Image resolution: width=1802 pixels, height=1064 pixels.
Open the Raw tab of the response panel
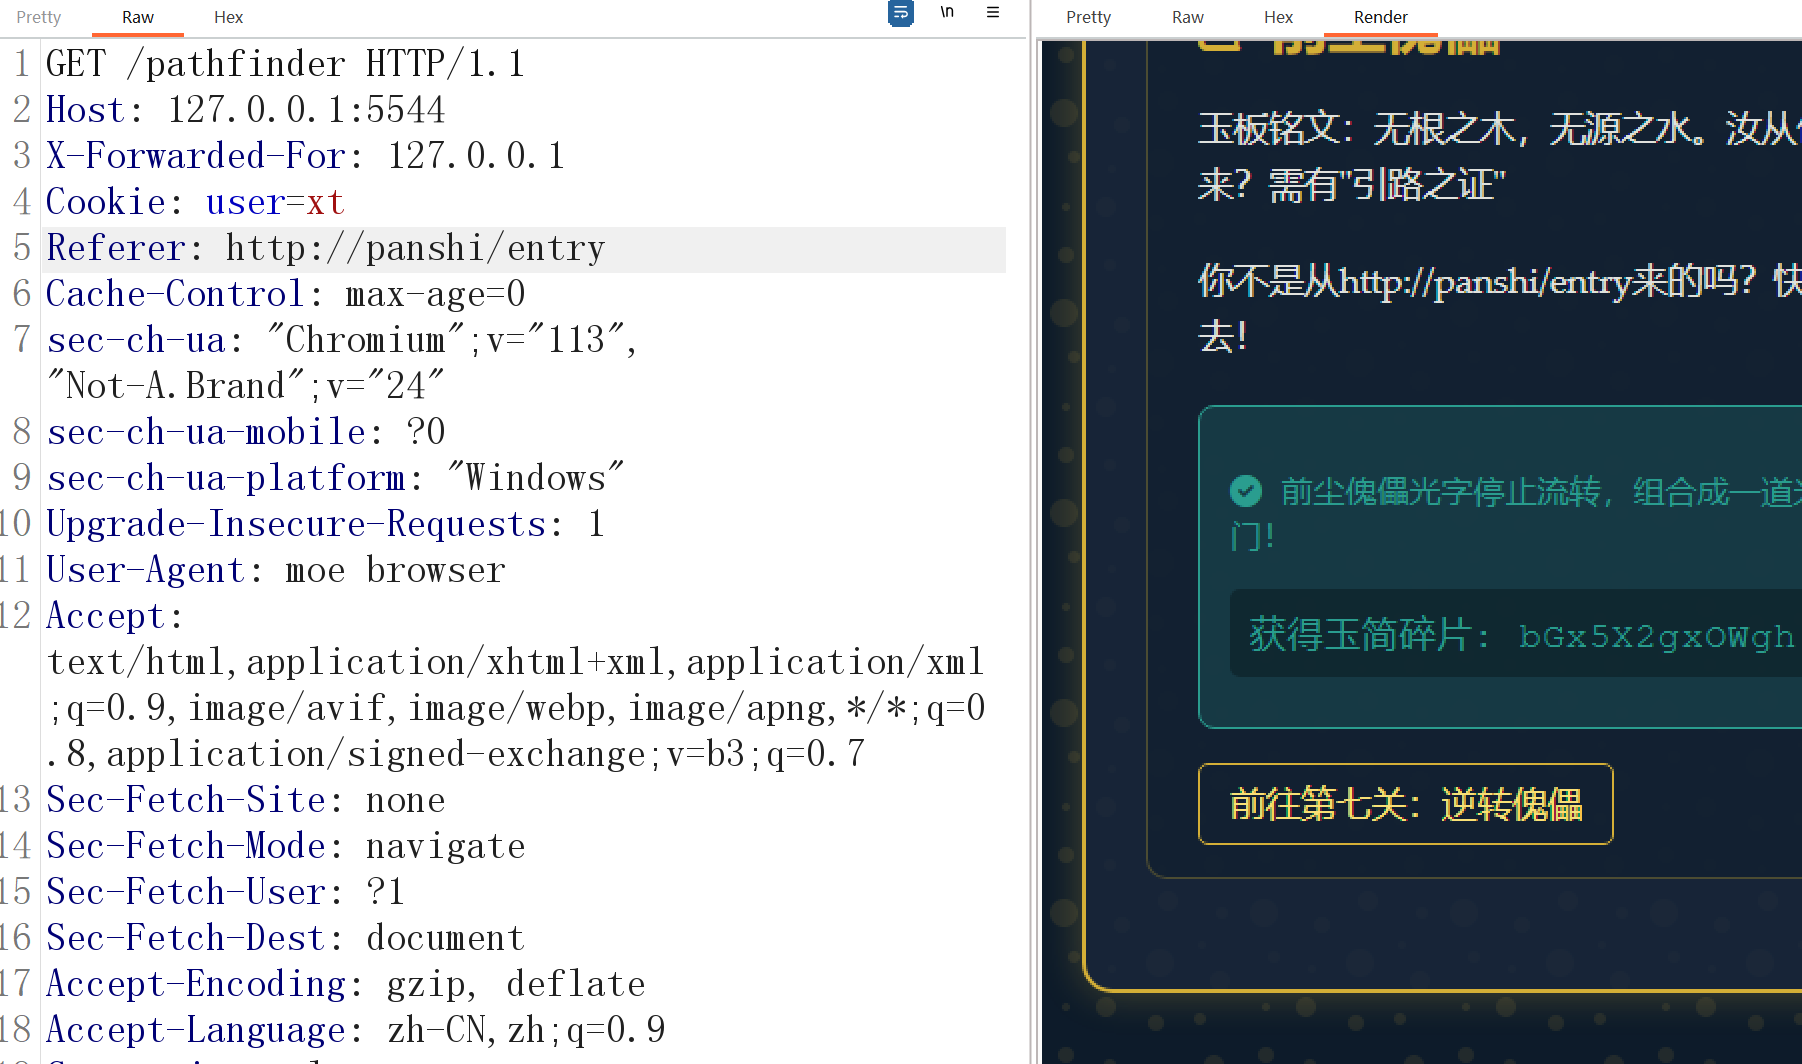tap(1187, 17)
